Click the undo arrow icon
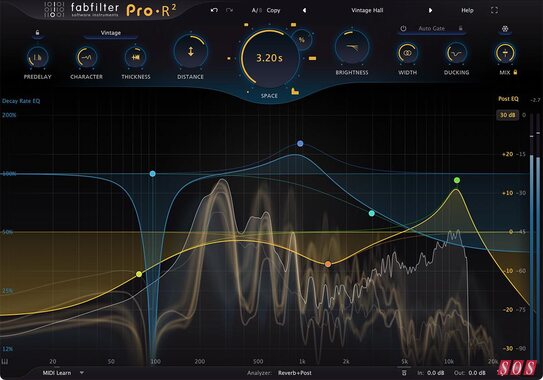The height and width of the screenshot is (380, 543). [214, 10]
